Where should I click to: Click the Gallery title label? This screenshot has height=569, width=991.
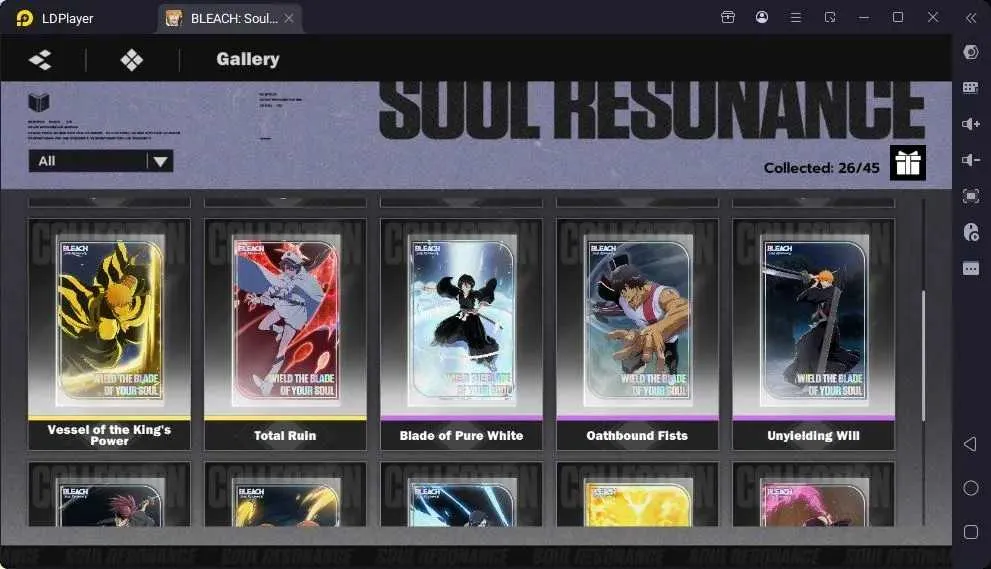point(248,59)
